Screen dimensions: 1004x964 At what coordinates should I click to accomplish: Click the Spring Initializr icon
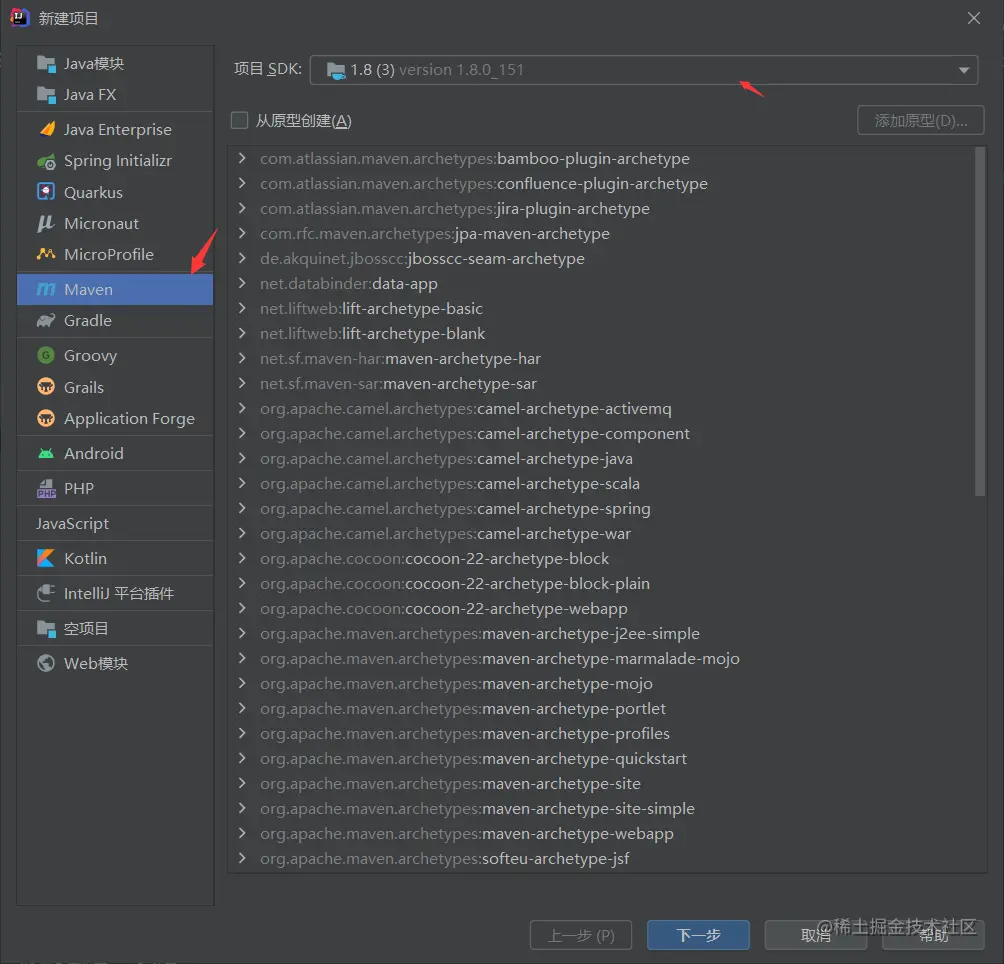(x=46, y=161)
